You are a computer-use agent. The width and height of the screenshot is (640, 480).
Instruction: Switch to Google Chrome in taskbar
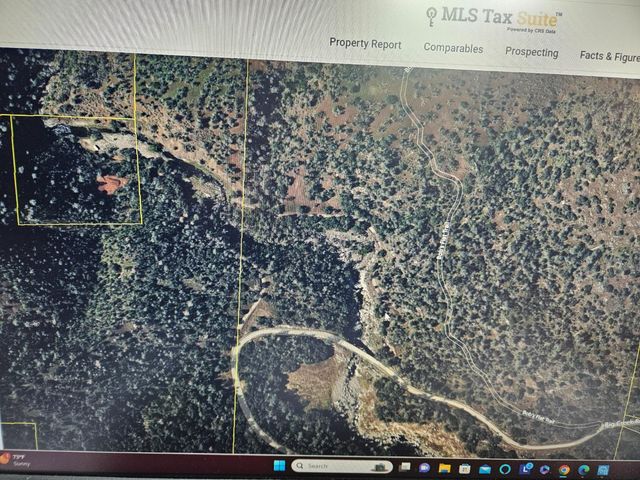click(564, 470)
